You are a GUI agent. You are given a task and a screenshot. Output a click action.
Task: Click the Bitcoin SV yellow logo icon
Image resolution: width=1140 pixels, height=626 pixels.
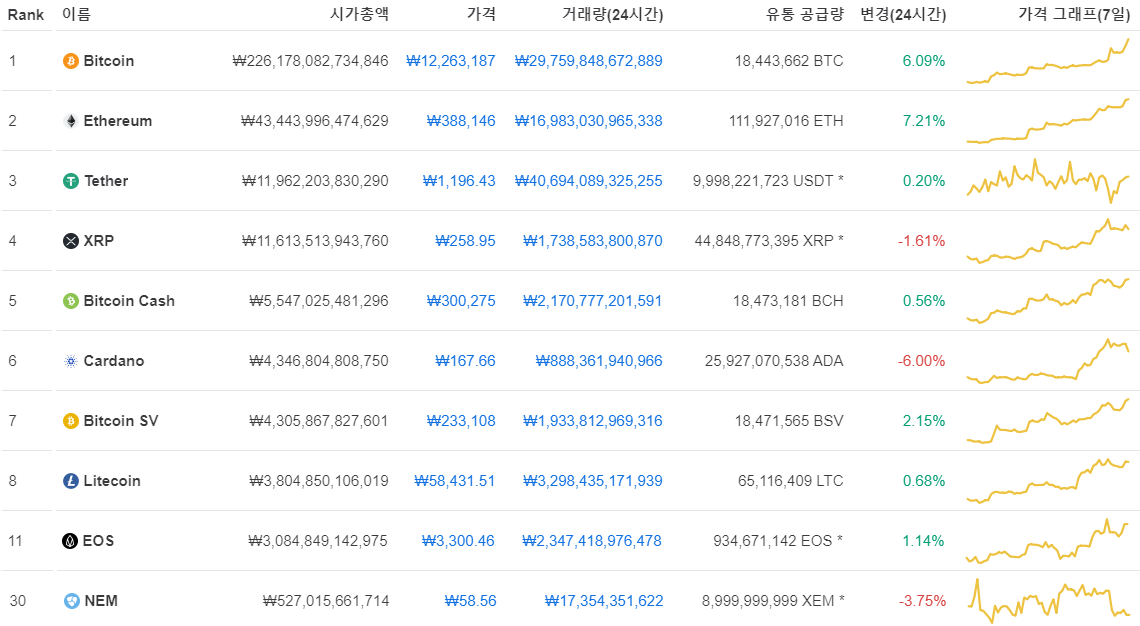pyautogui.click(x=71, y=421)
